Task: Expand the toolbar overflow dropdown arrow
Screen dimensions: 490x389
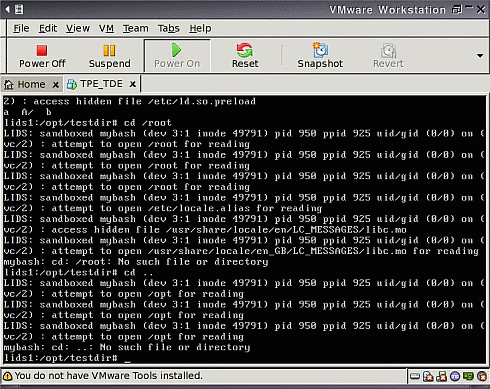Action: click(480, 56)
